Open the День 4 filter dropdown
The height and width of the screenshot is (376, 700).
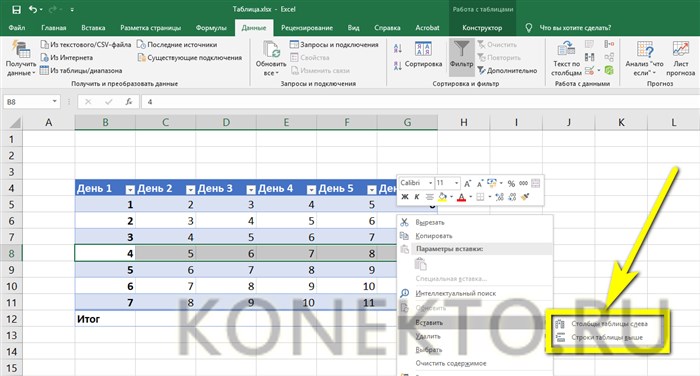(x=311, y=190)
